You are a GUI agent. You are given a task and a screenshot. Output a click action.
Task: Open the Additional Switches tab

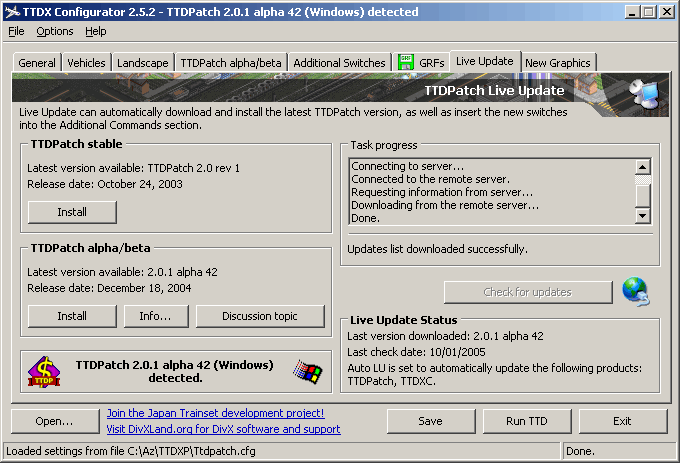pos(339,63)
